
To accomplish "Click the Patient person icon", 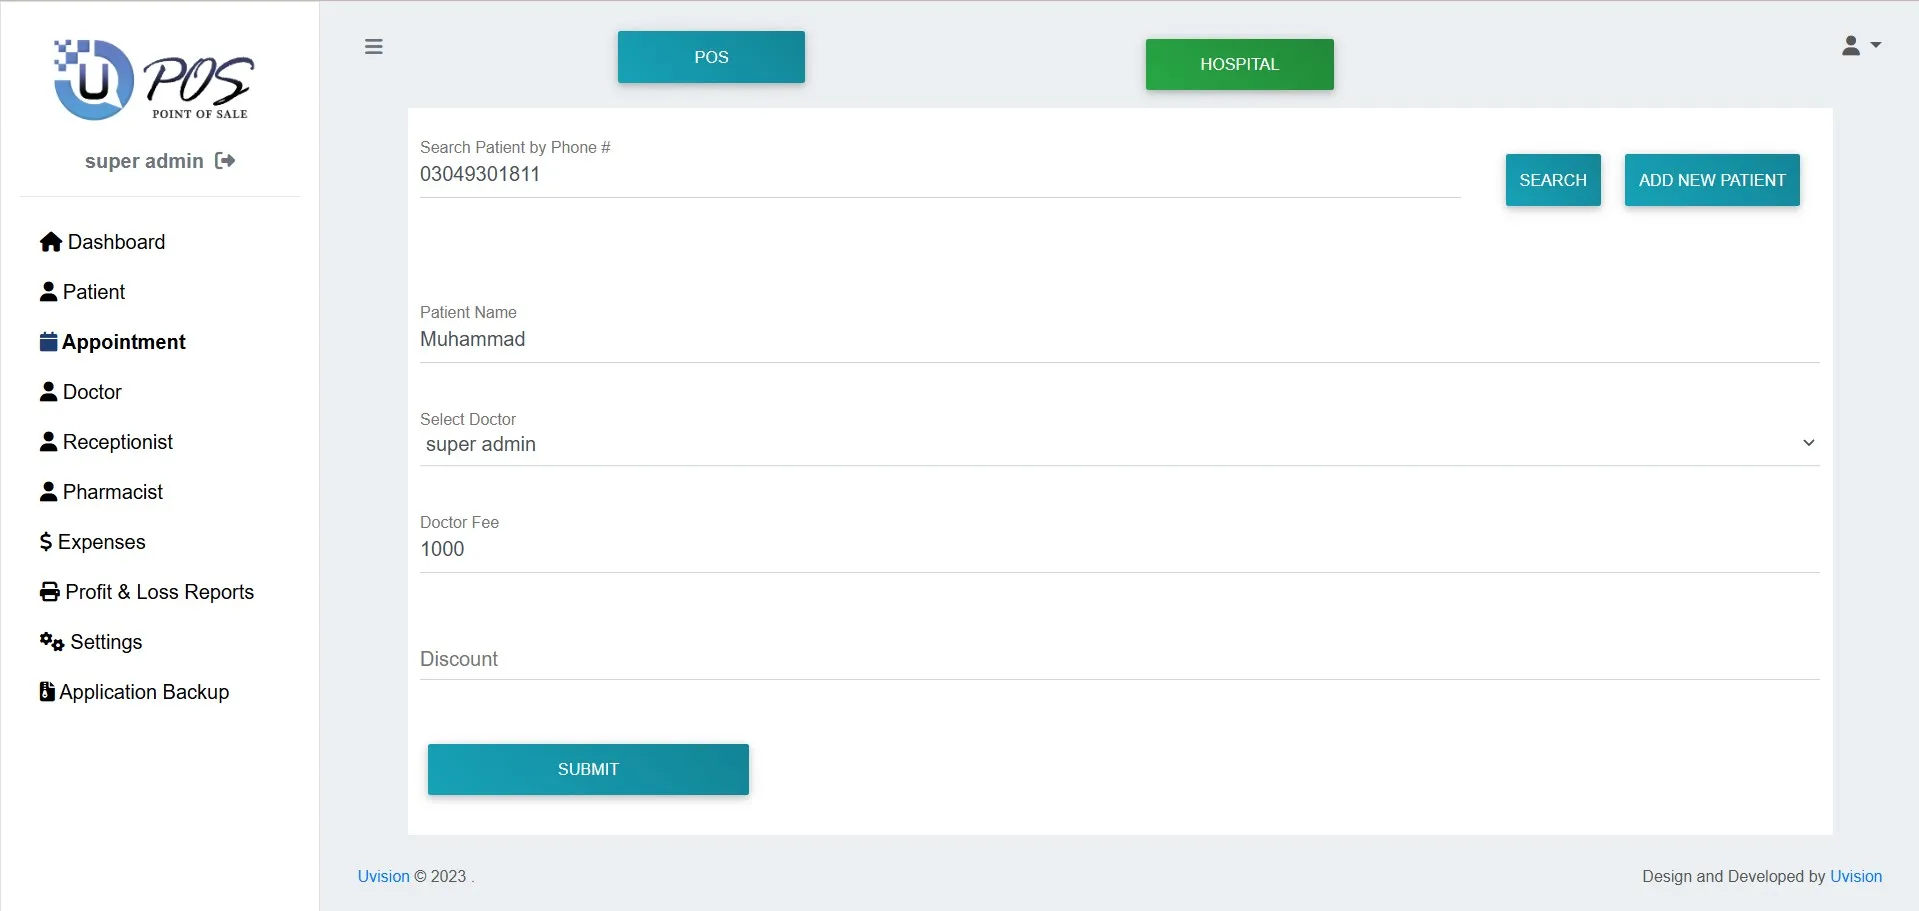I will point(48,292).
